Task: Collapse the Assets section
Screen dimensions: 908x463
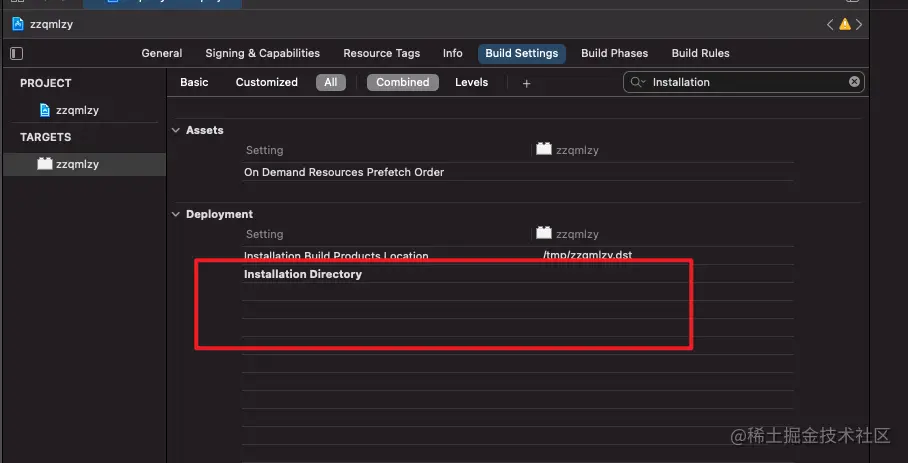Action: pyautogui.click(x=176, y=130)
